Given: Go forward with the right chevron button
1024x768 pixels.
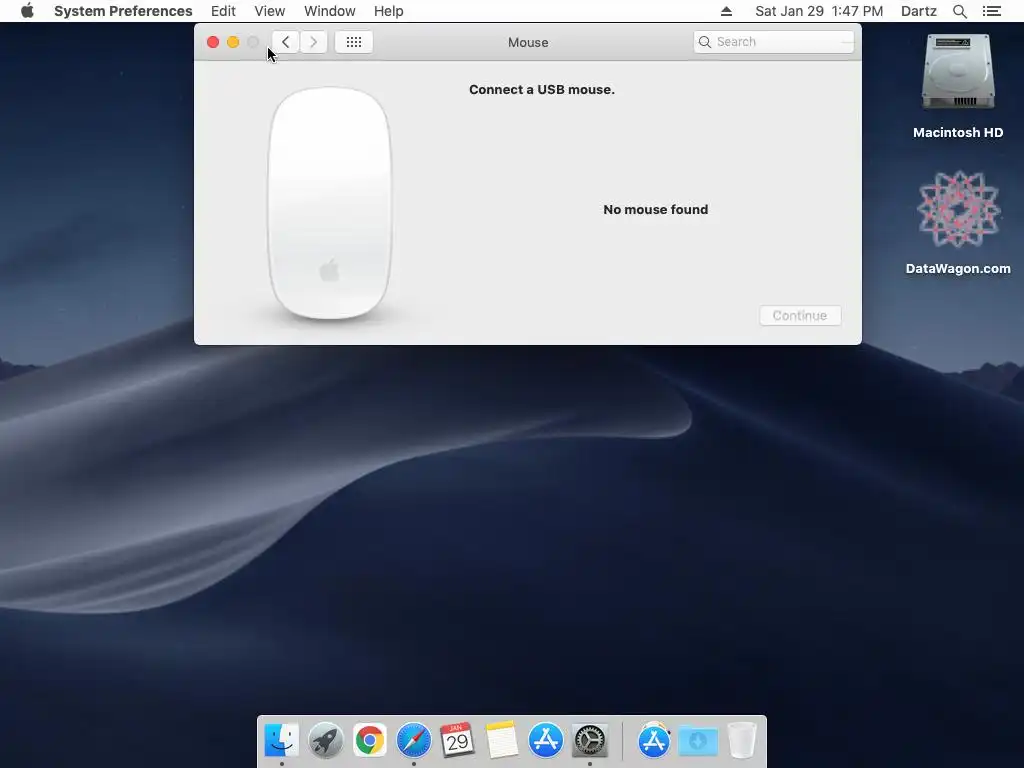Looking at the screenshot, I should click(313, 42).
